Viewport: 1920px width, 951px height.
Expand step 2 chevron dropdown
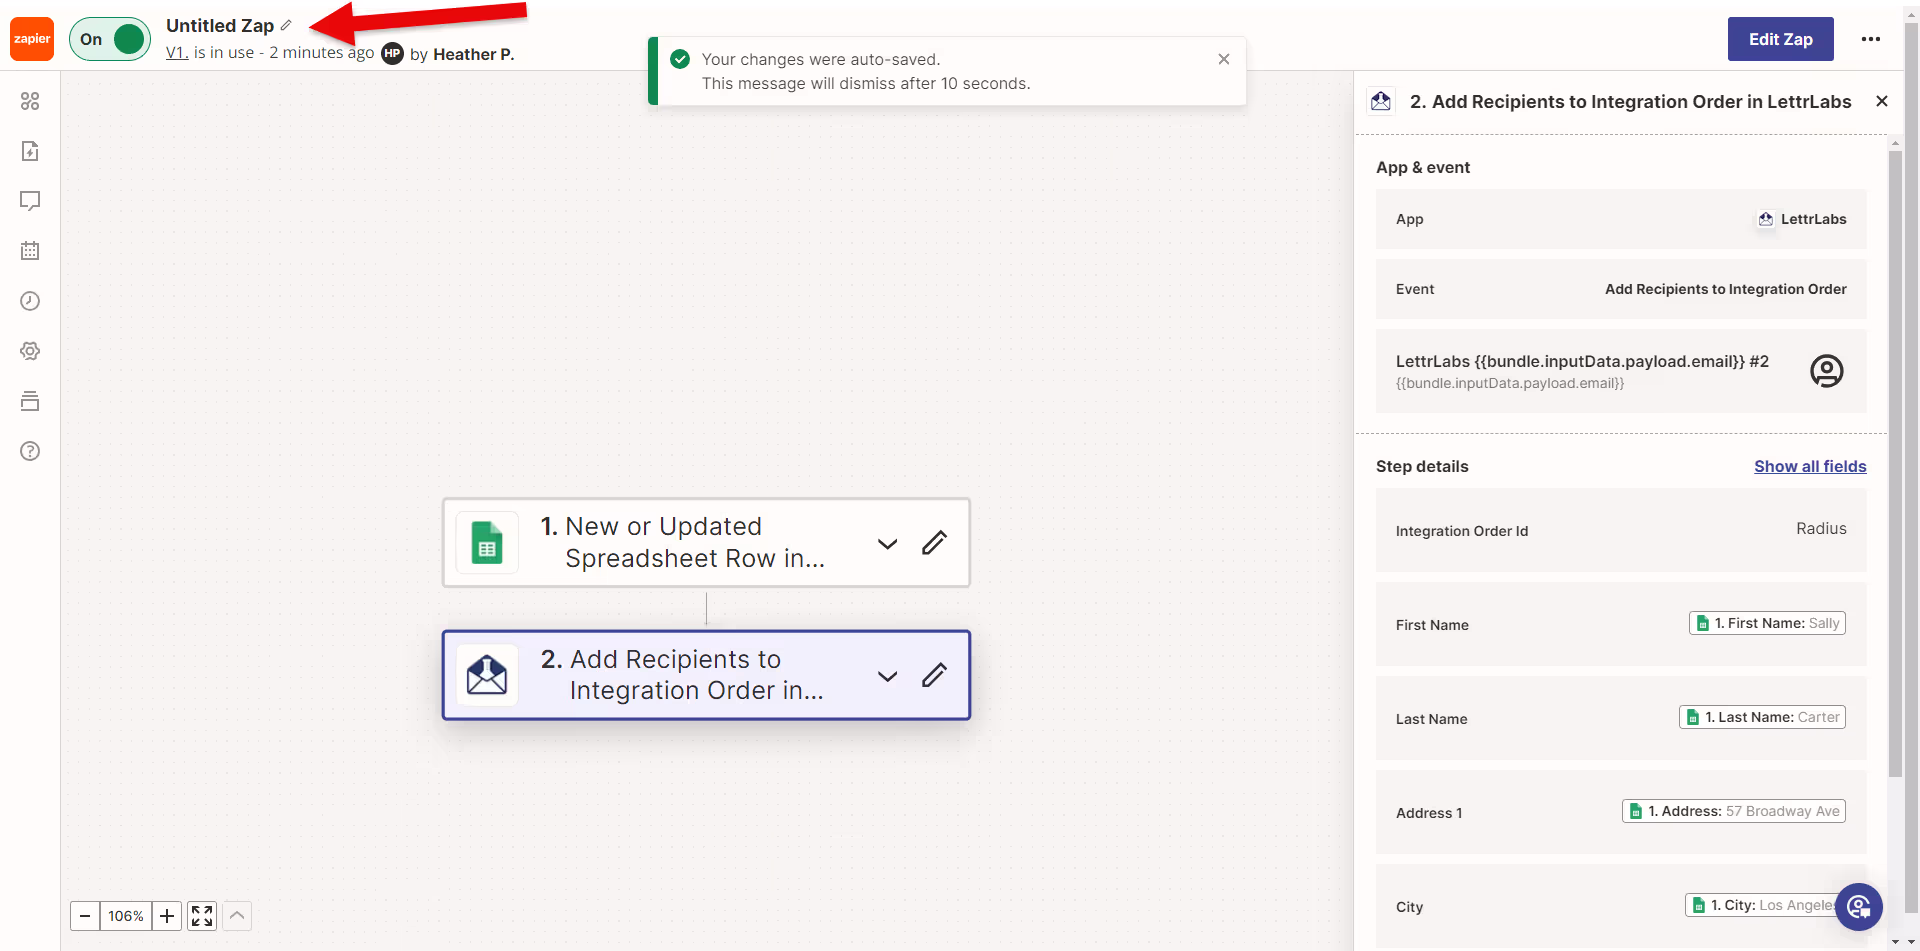(887, 676)
